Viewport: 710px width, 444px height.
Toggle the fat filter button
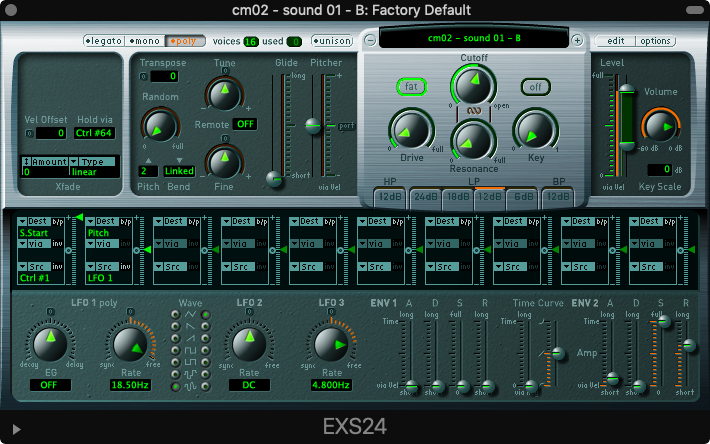pos(411,86)
